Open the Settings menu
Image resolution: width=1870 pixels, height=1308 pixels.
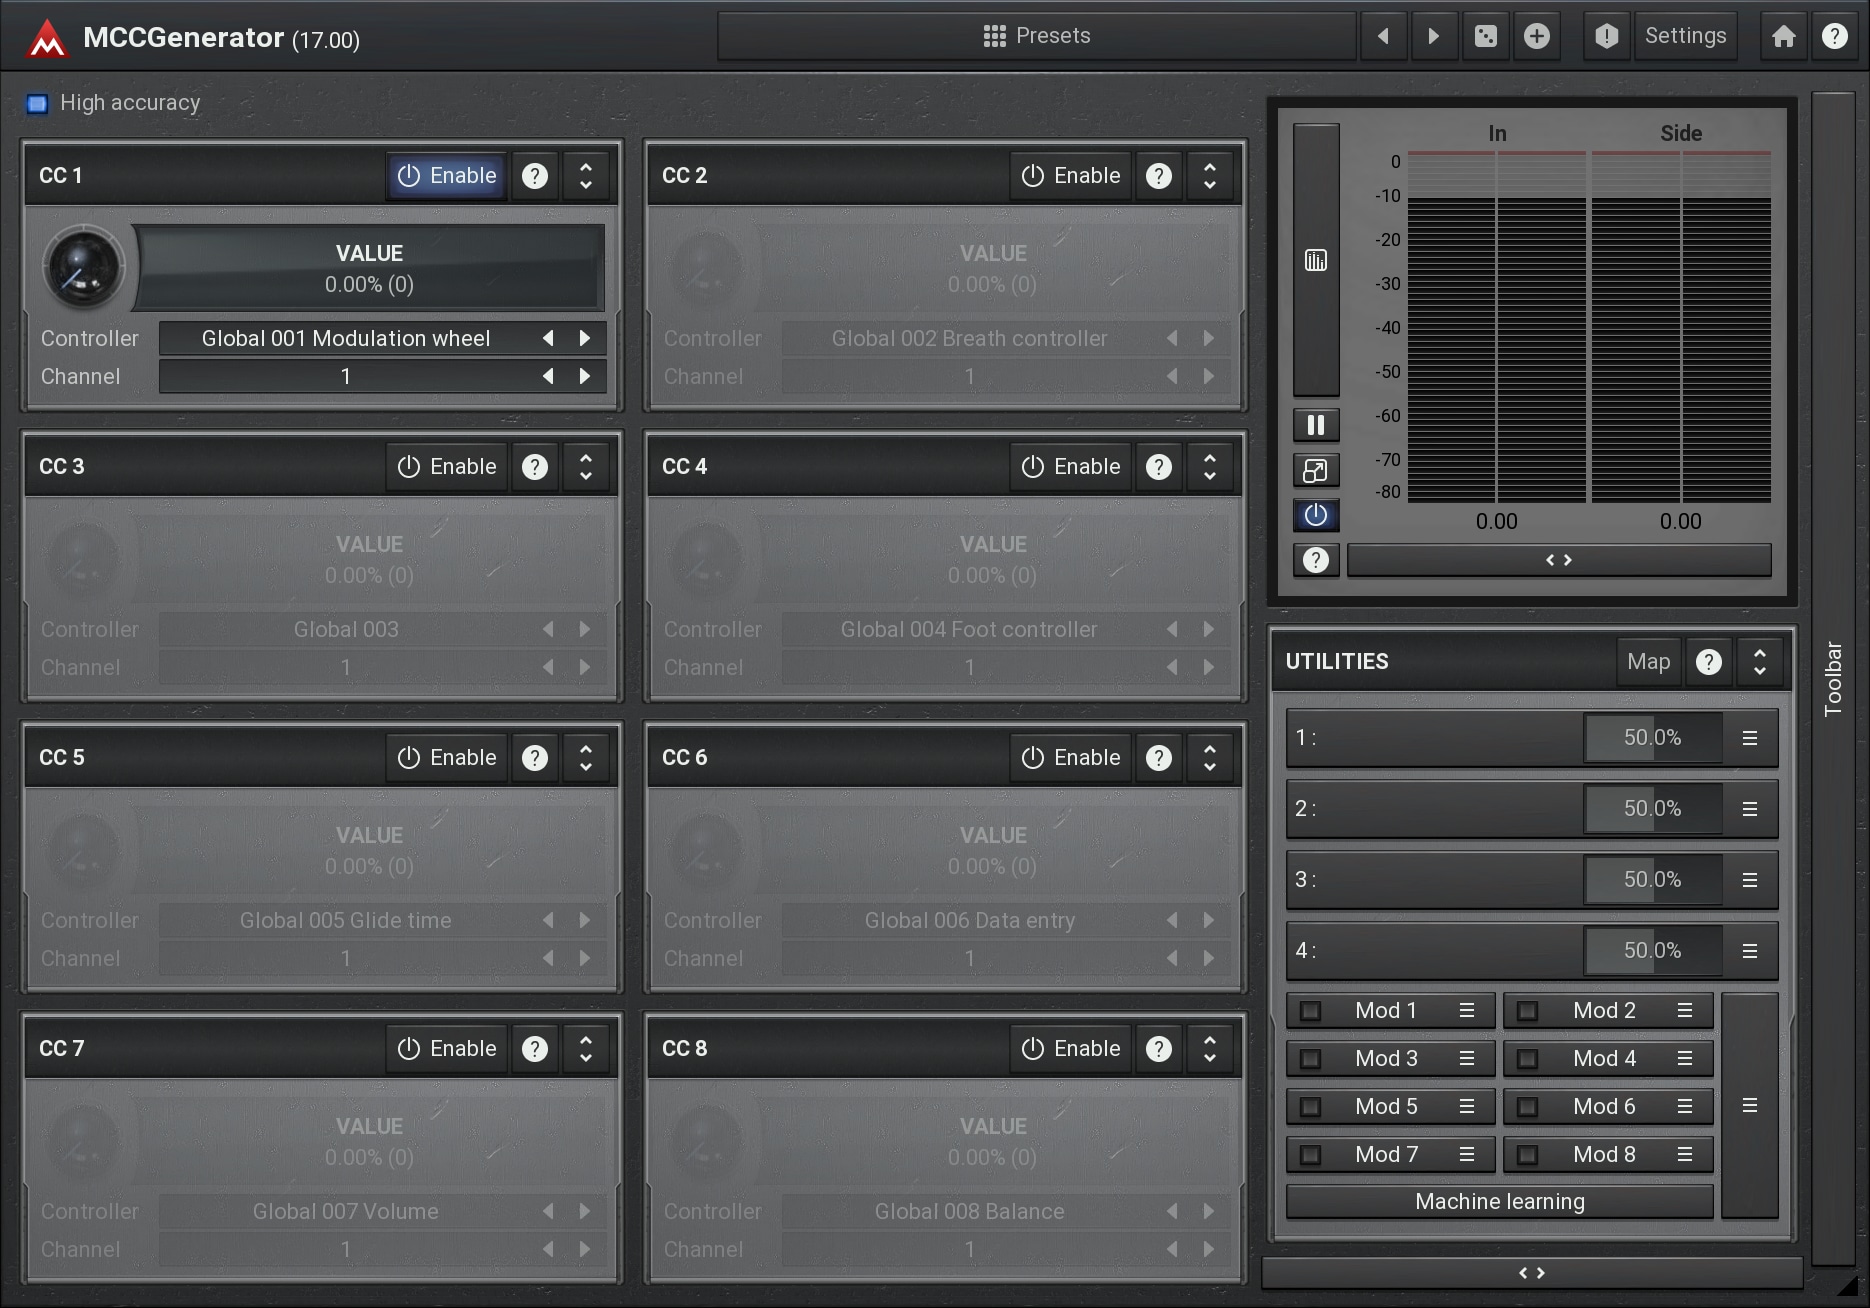tap(1685, 37)
